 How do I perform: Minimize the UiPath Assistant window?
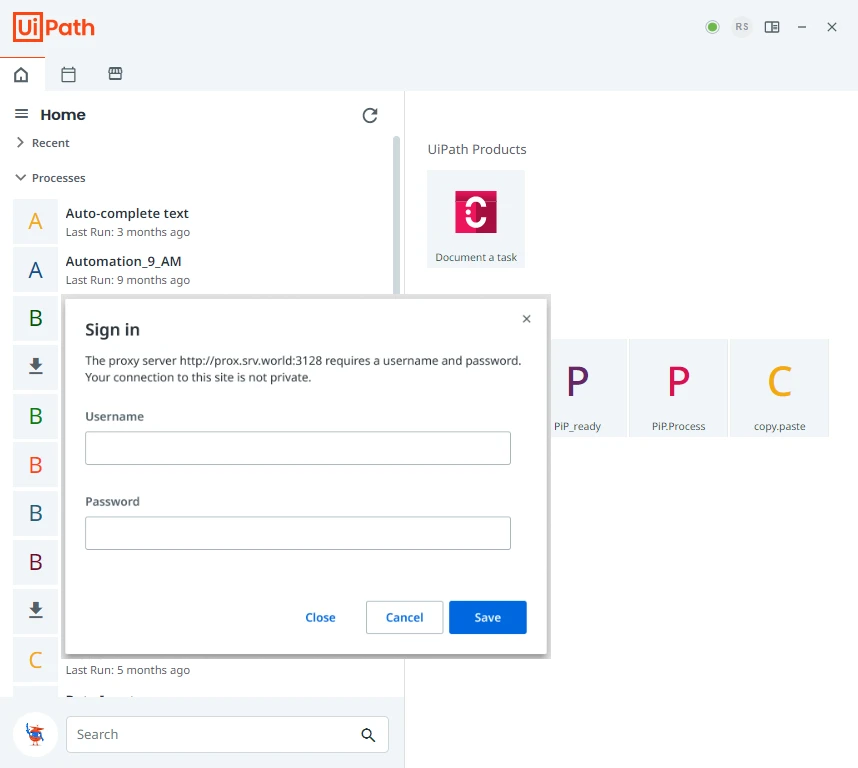(802, 27)
